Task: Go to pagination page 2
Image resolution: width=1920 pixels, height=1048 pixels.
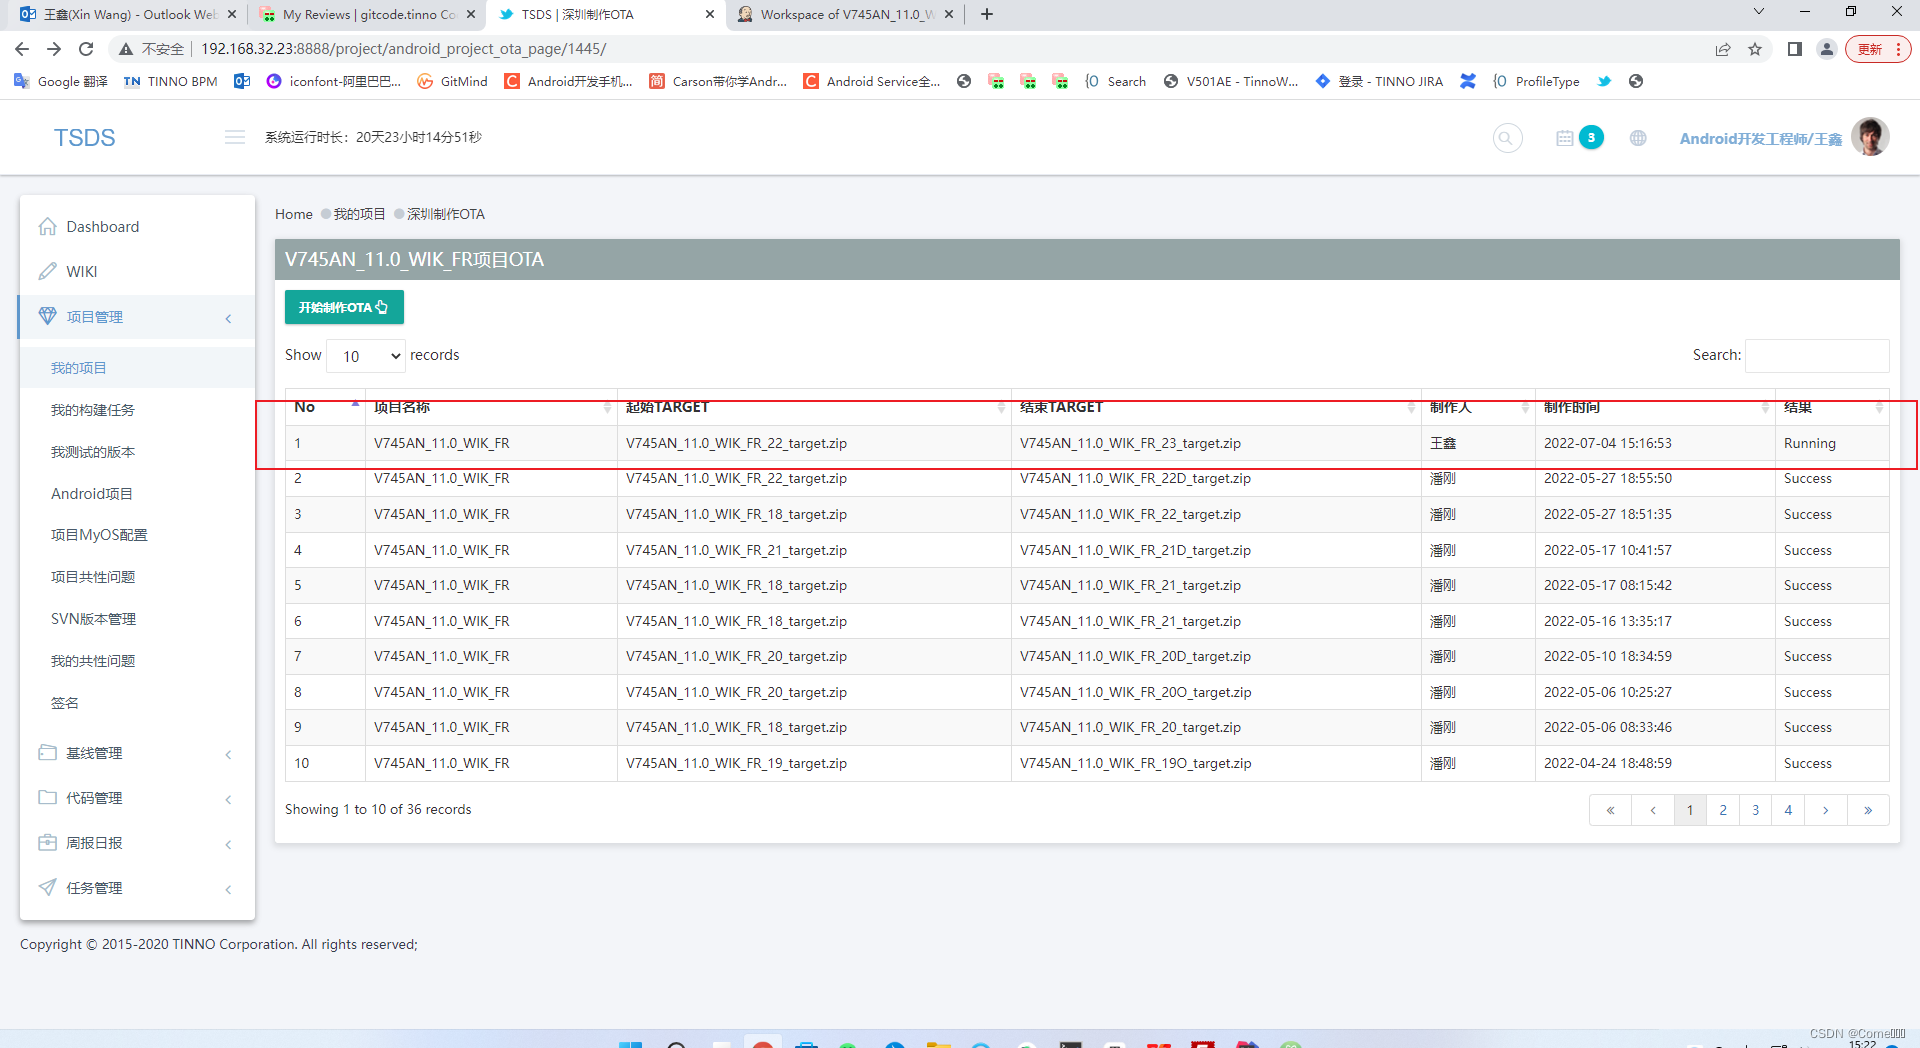Action: [x=1723, y=810]
